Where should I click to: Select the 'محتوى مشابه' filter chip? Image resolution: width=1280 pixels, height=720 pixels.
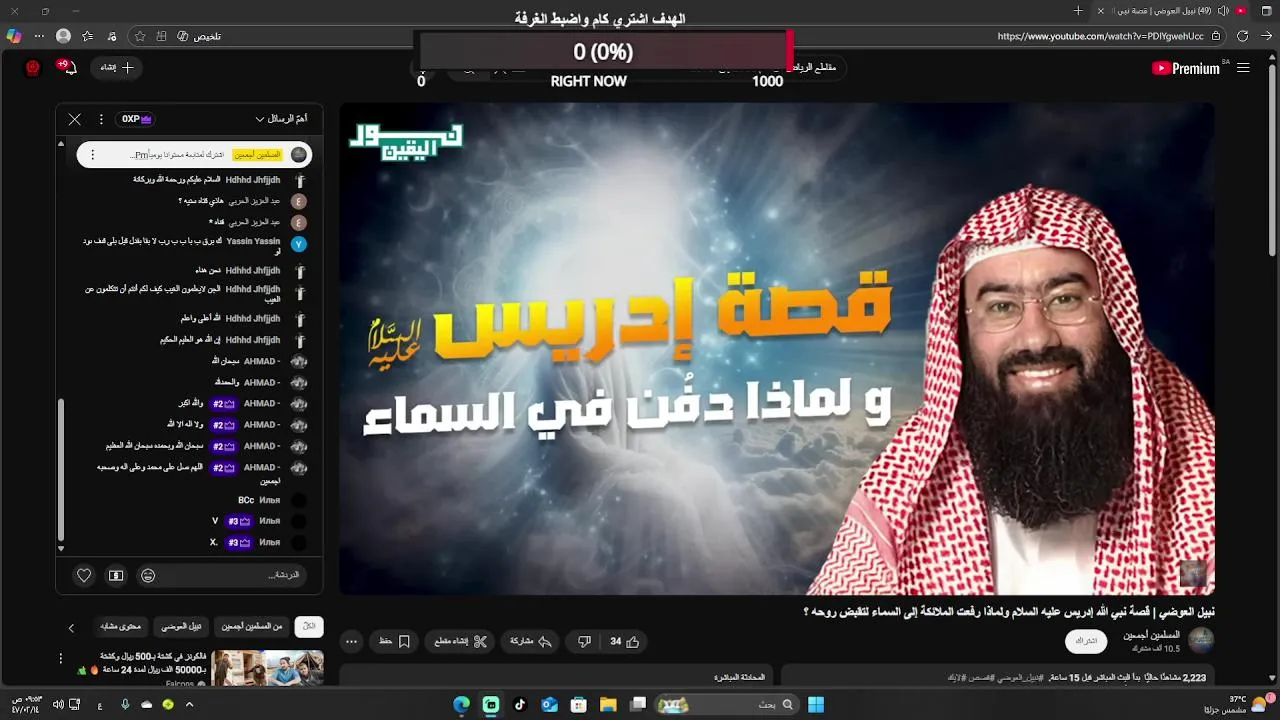coord(121,626)
